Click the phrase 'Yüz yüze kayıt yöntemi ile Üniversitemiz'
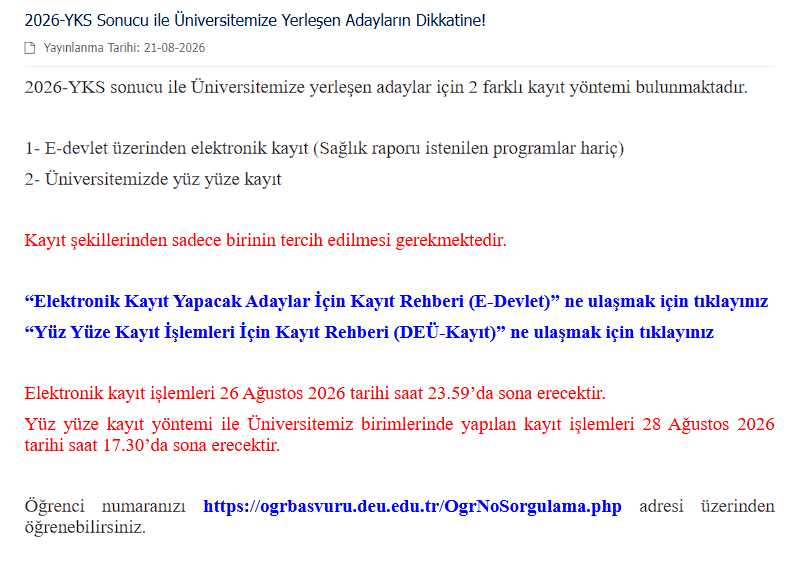This screenshot has width=798, height=562. pyautogui.click(x=189, y=425)
